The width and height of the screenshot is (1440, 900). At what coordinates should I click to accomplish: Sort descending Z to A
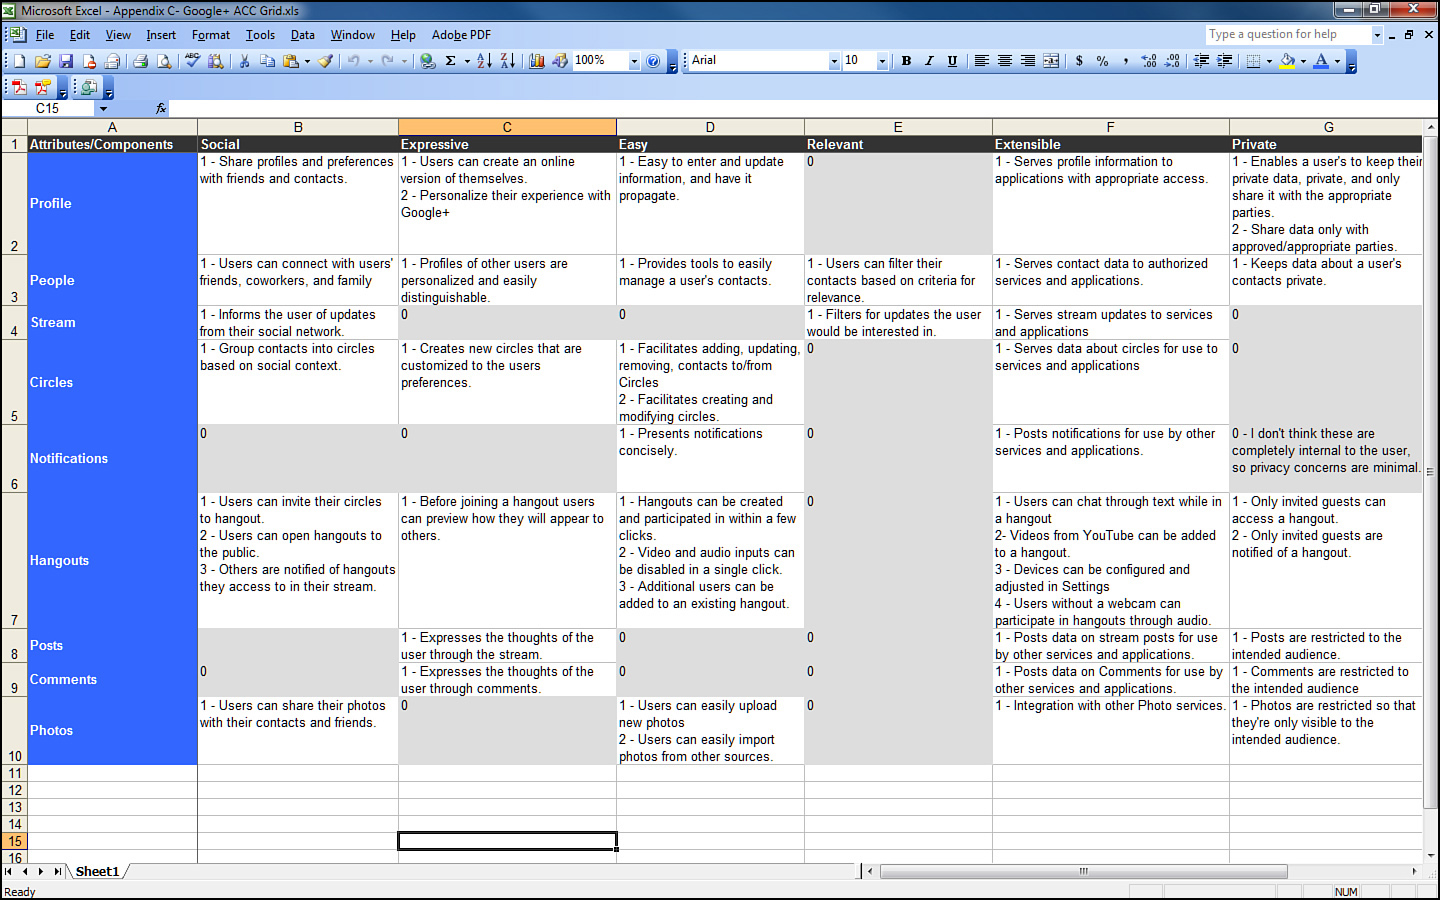508,61
